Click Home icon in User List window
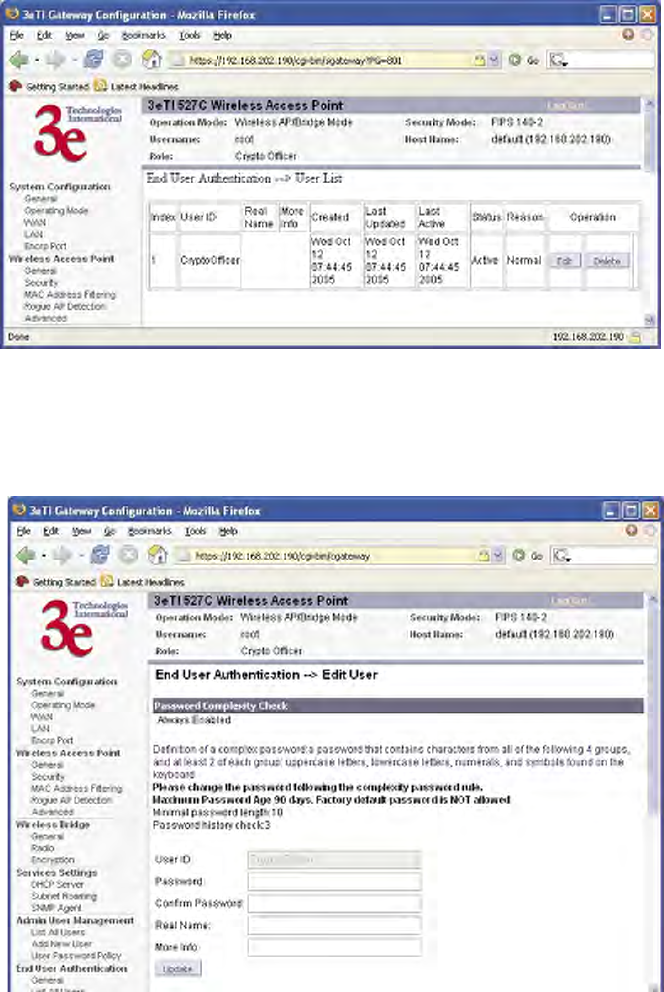Screen dimensions: 664x992 coord(151,59)
